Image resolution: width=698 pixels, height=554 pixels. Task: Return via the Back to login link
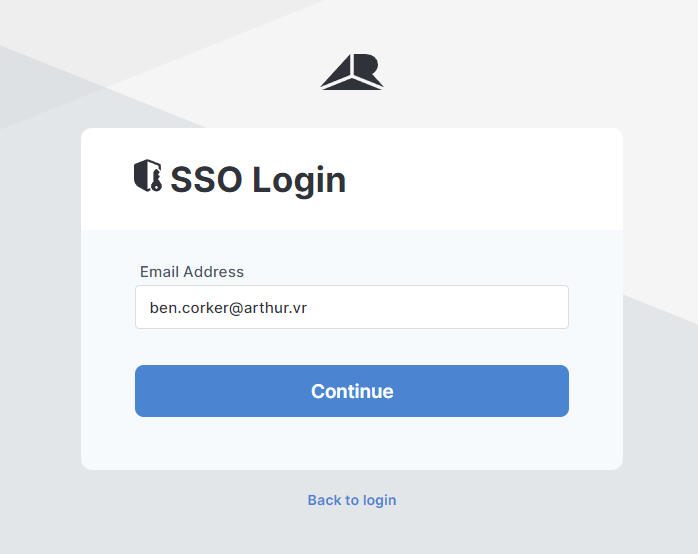352,500
